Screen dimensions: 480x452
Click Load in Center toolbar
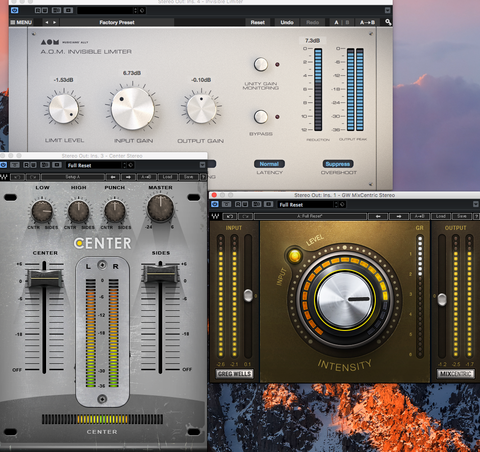pos(167,177)
